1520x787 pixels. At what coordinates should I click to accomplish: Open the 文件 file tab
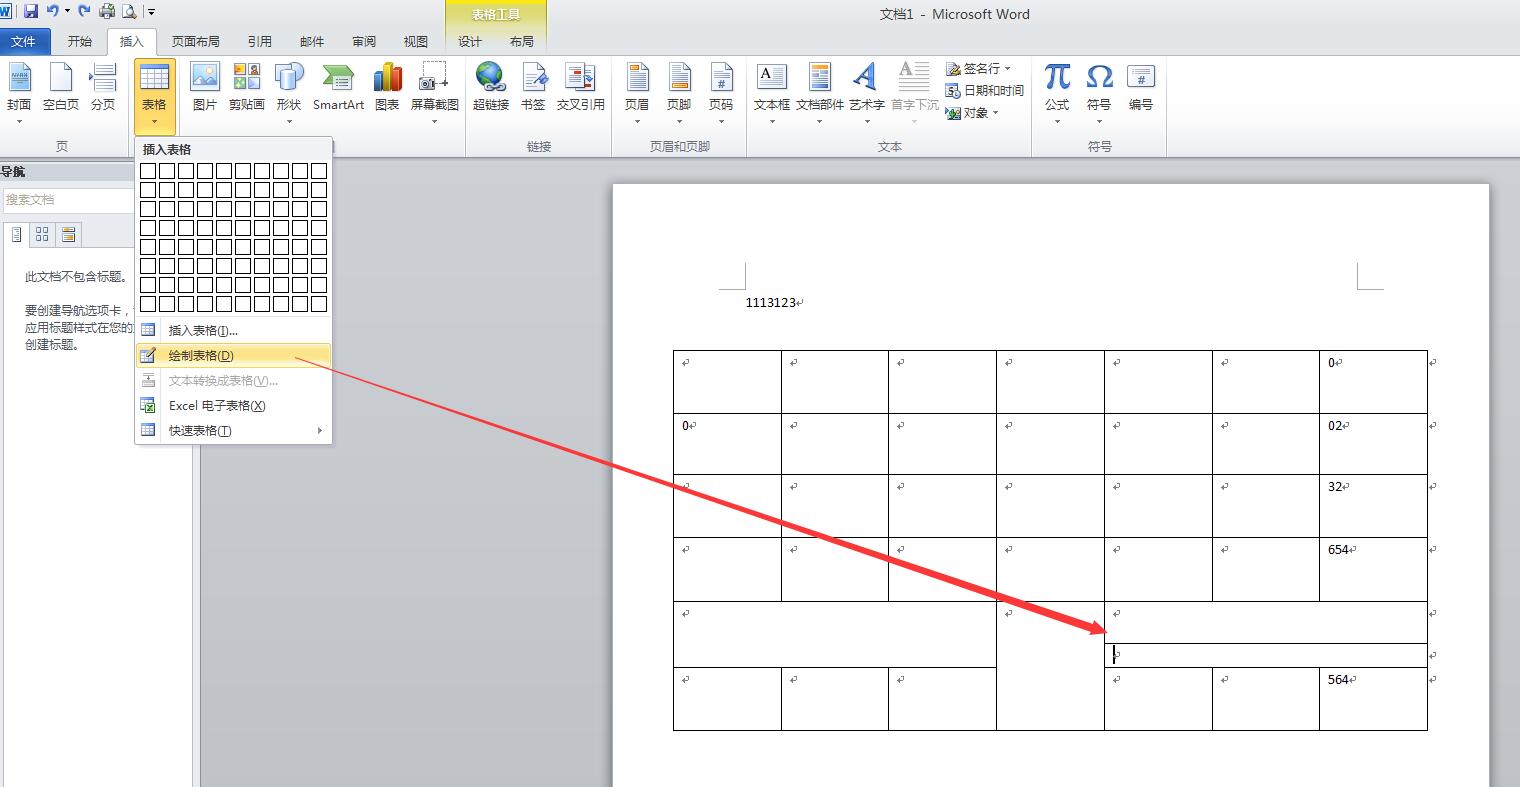(x=23, y=41)
